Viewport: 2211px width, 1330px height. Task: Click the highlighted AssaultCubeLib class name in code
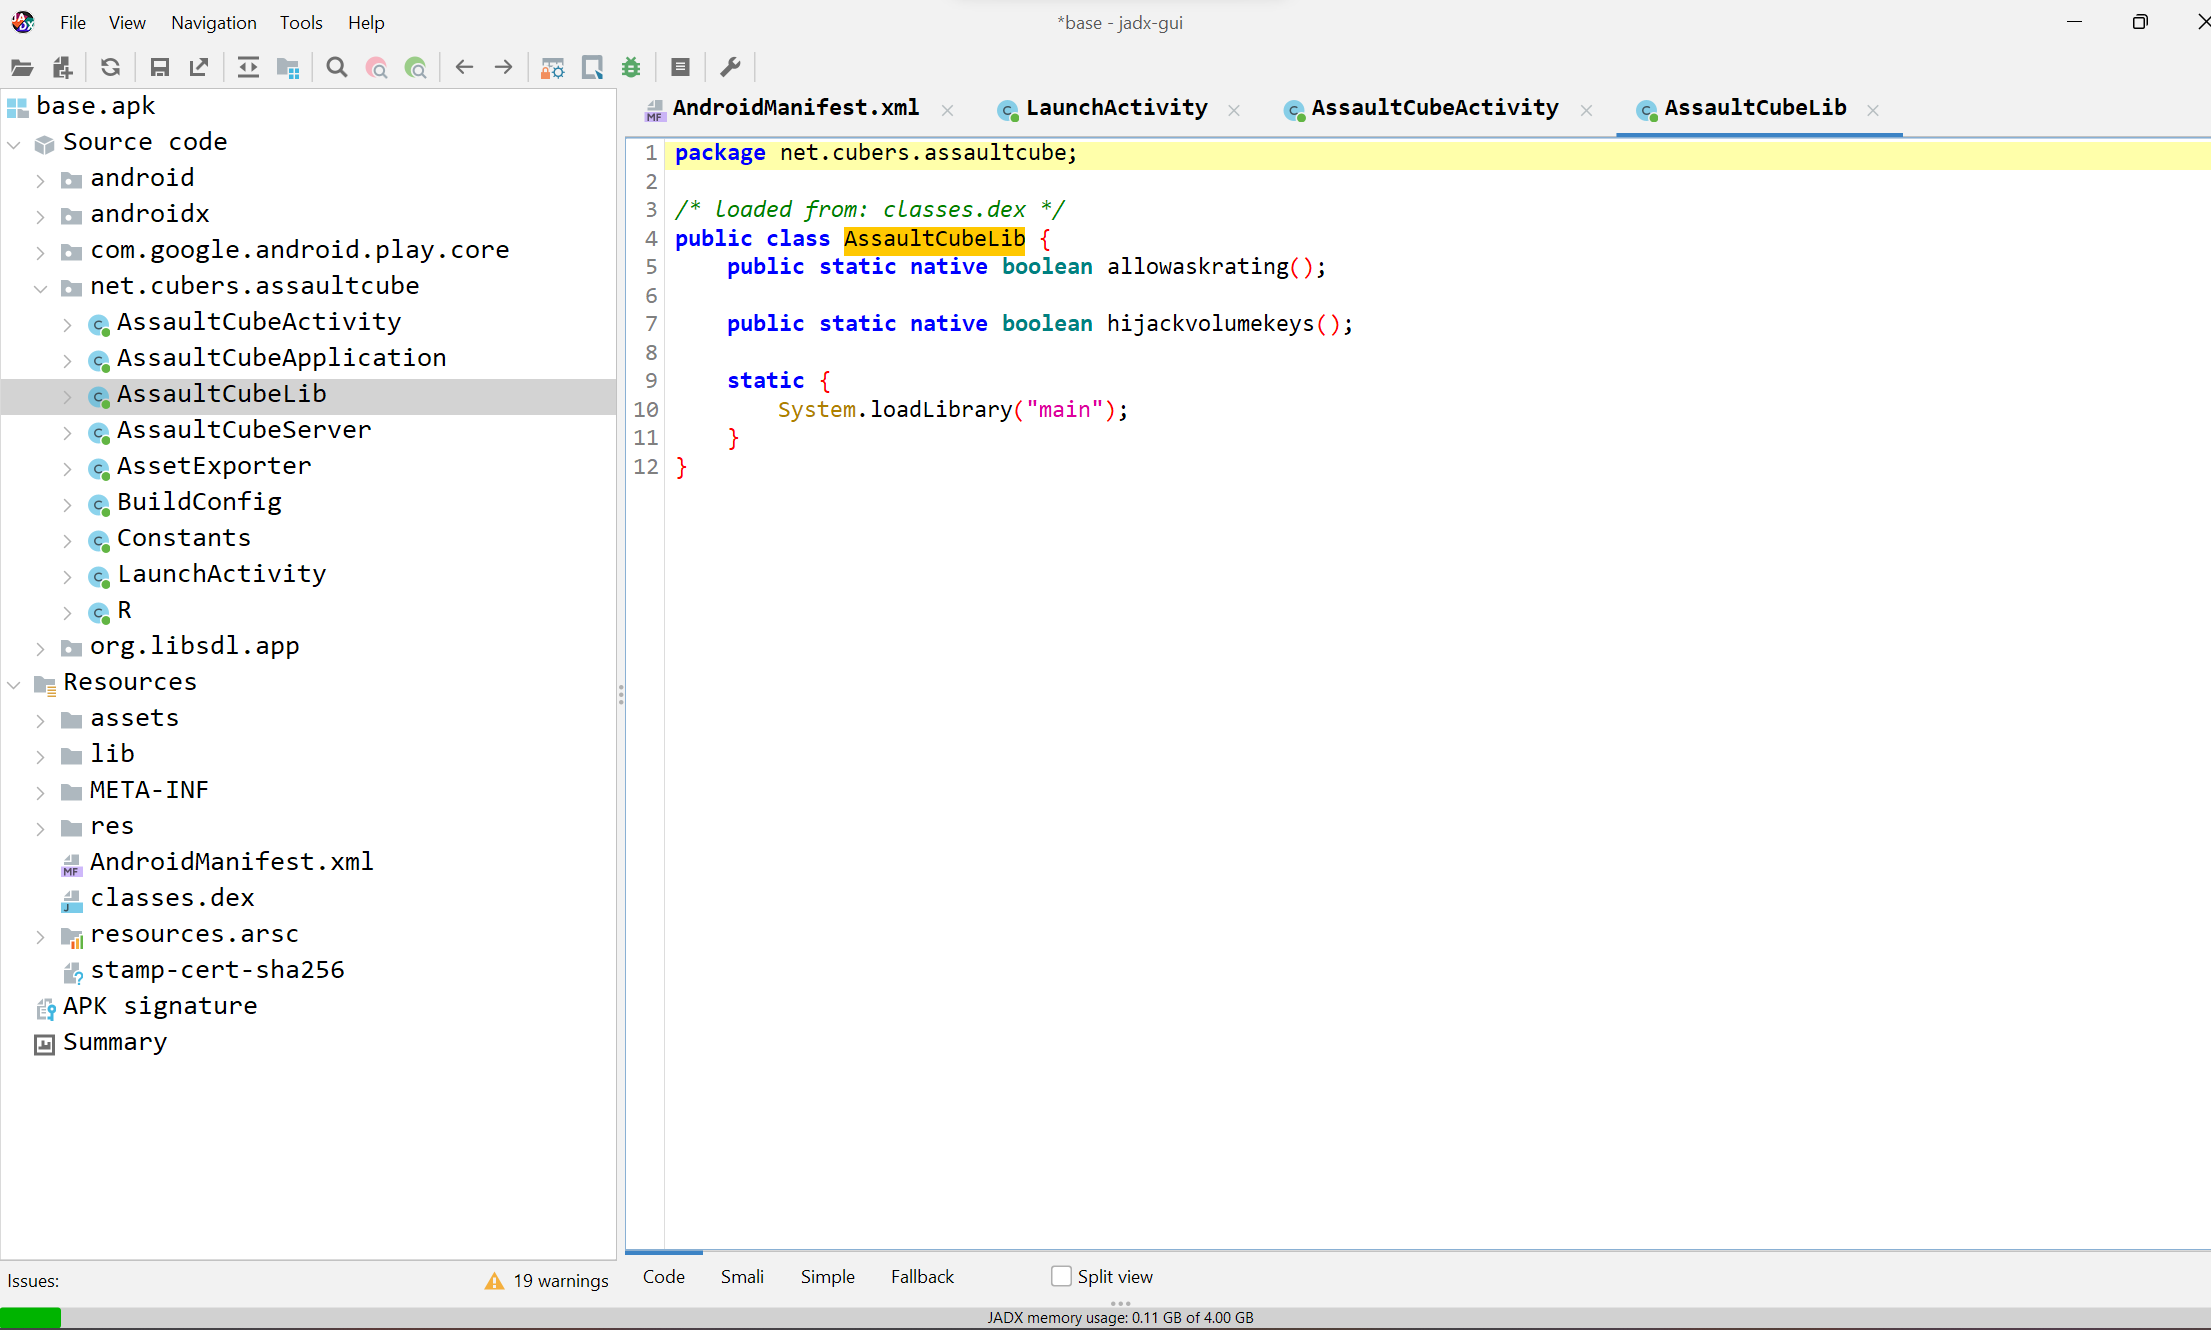click(x=934, y=239)
